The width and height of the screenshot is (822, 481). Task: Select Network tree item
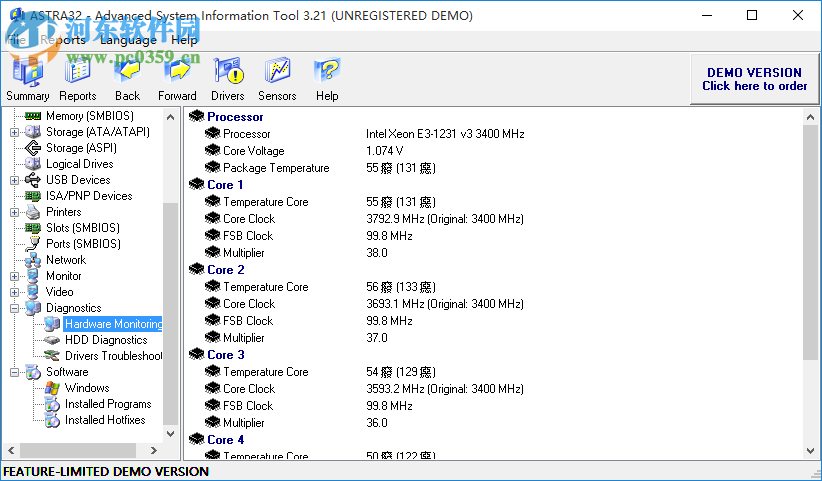(x=66, y=260)
